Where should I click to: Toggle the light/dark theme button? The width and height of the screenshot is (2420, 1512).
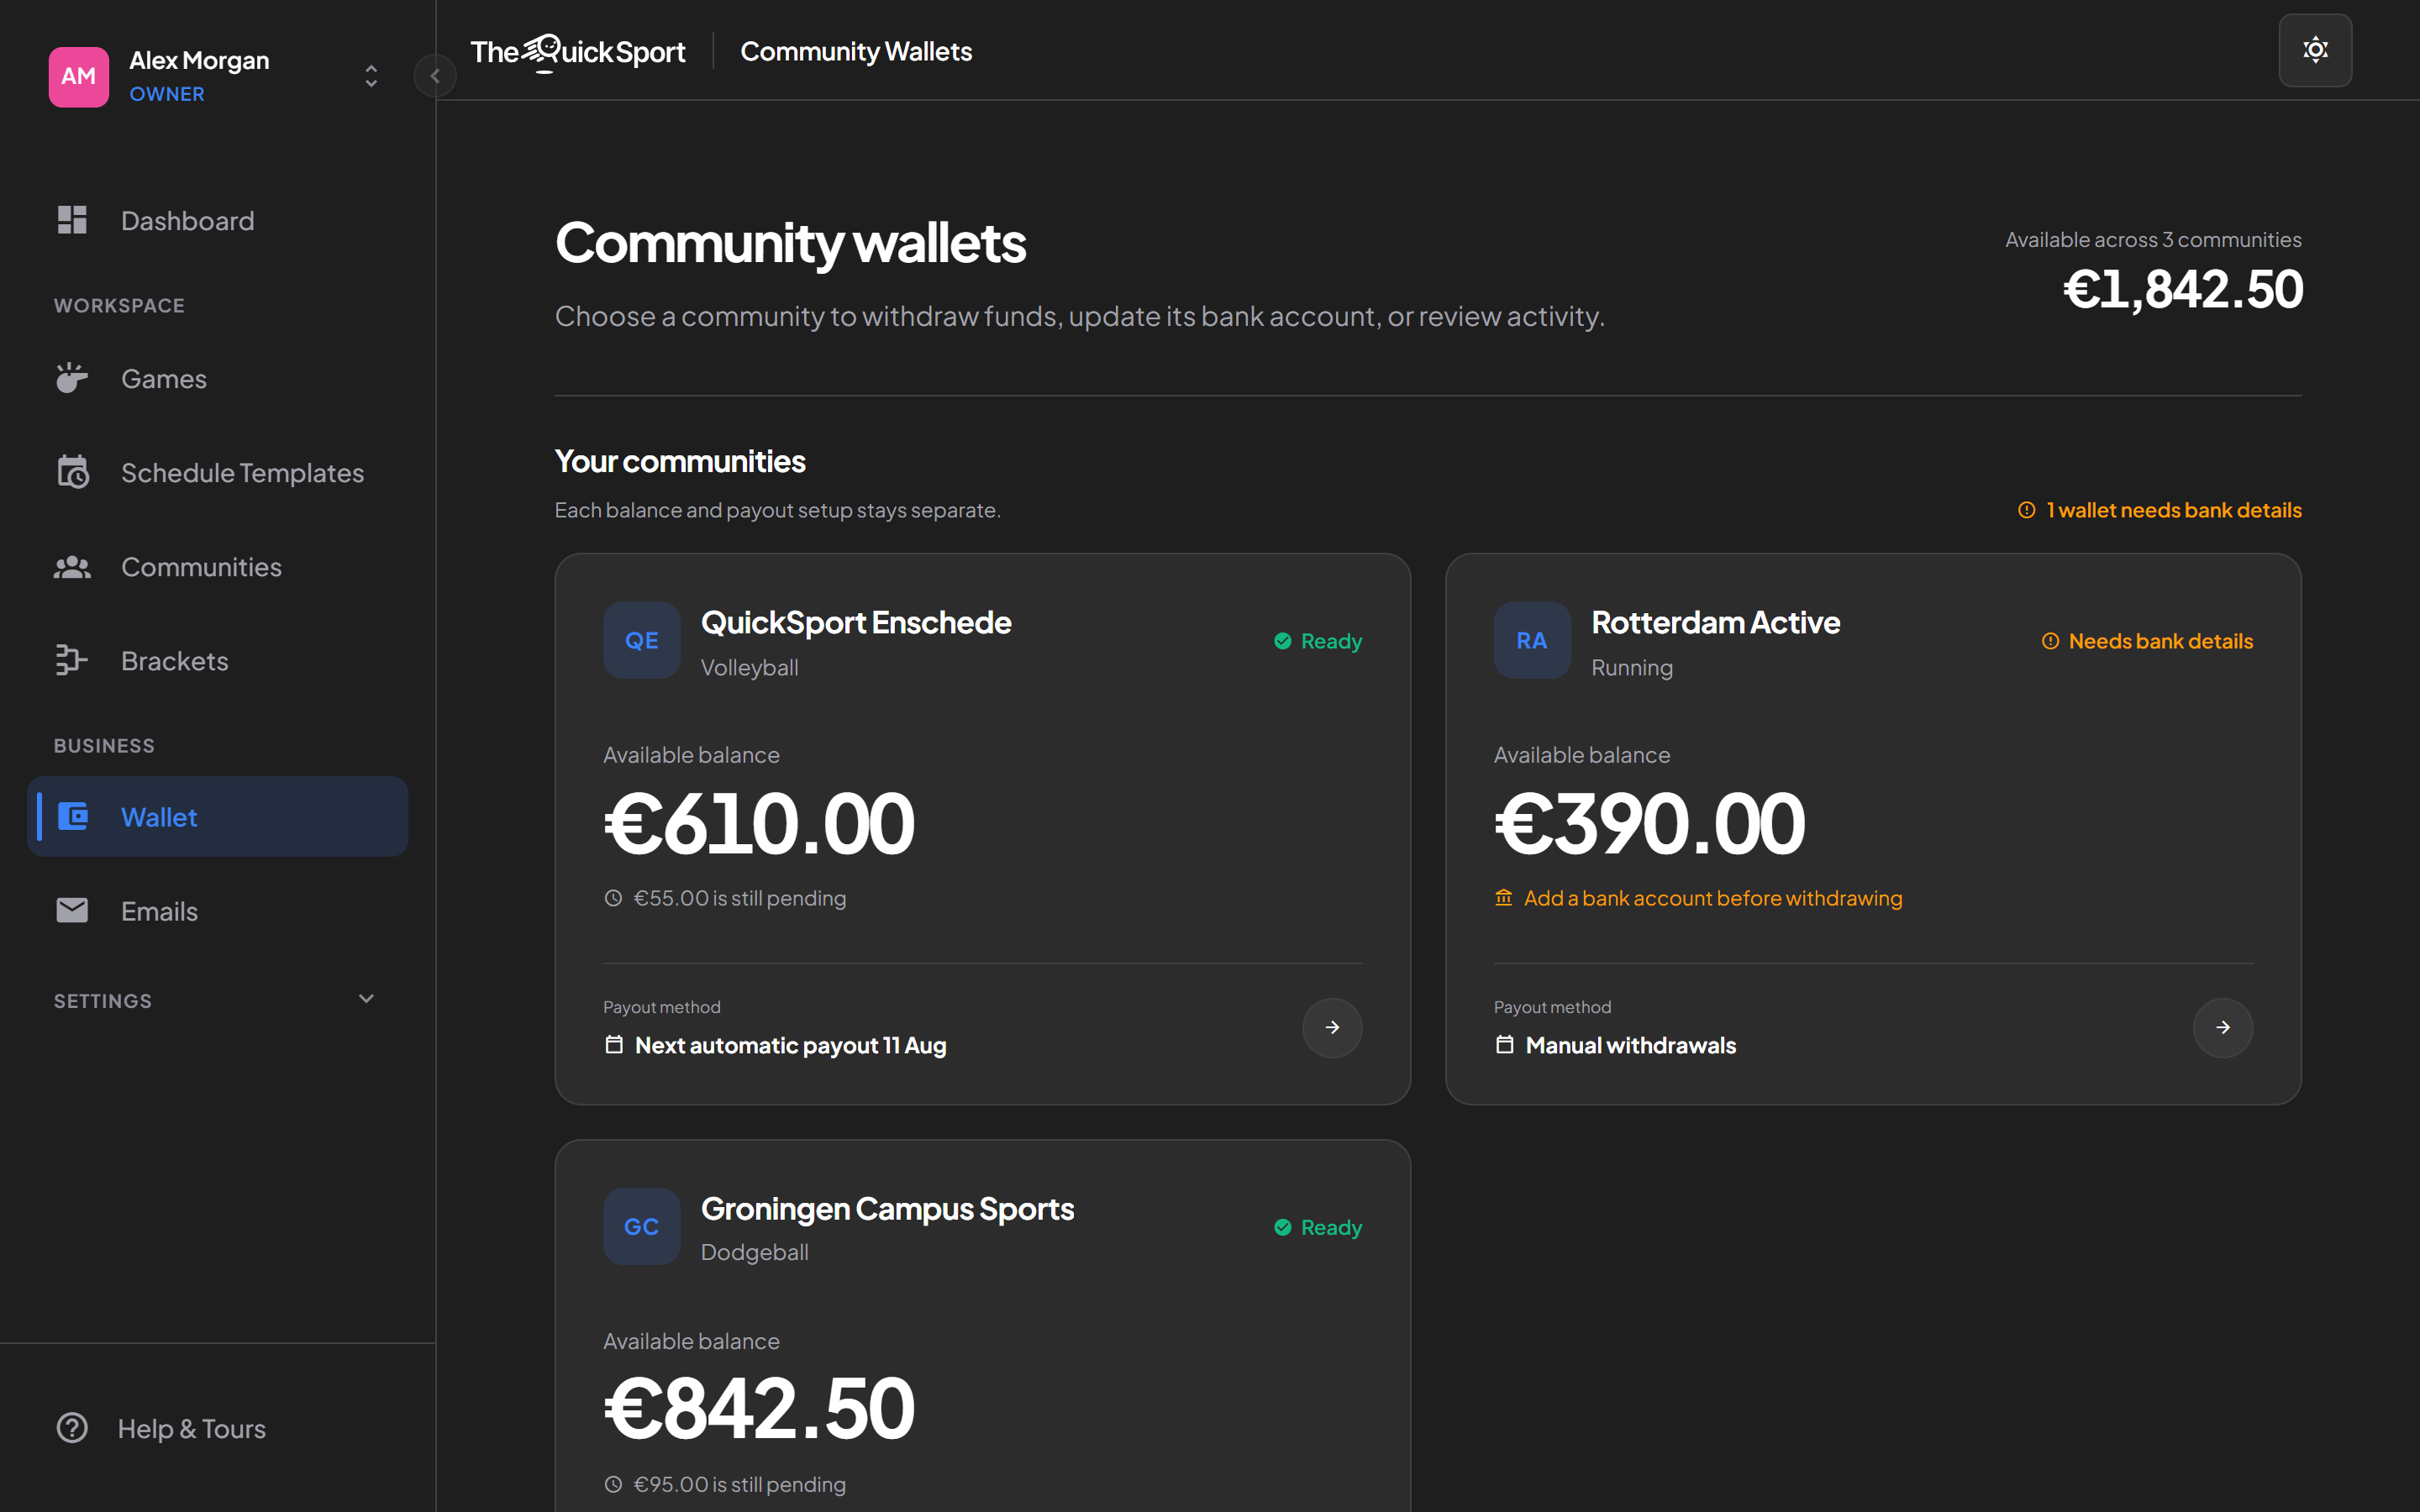pos(2315,50)
